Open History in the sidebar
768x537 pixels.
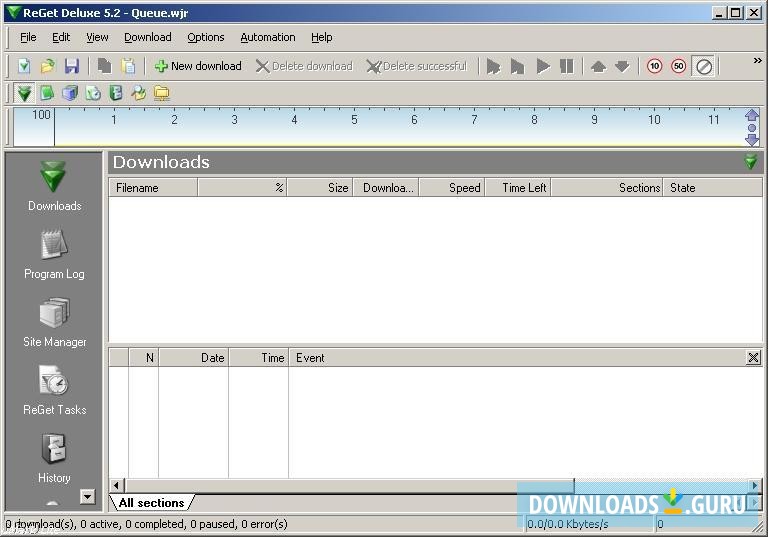pyautogui.click(x=54, y=459)
